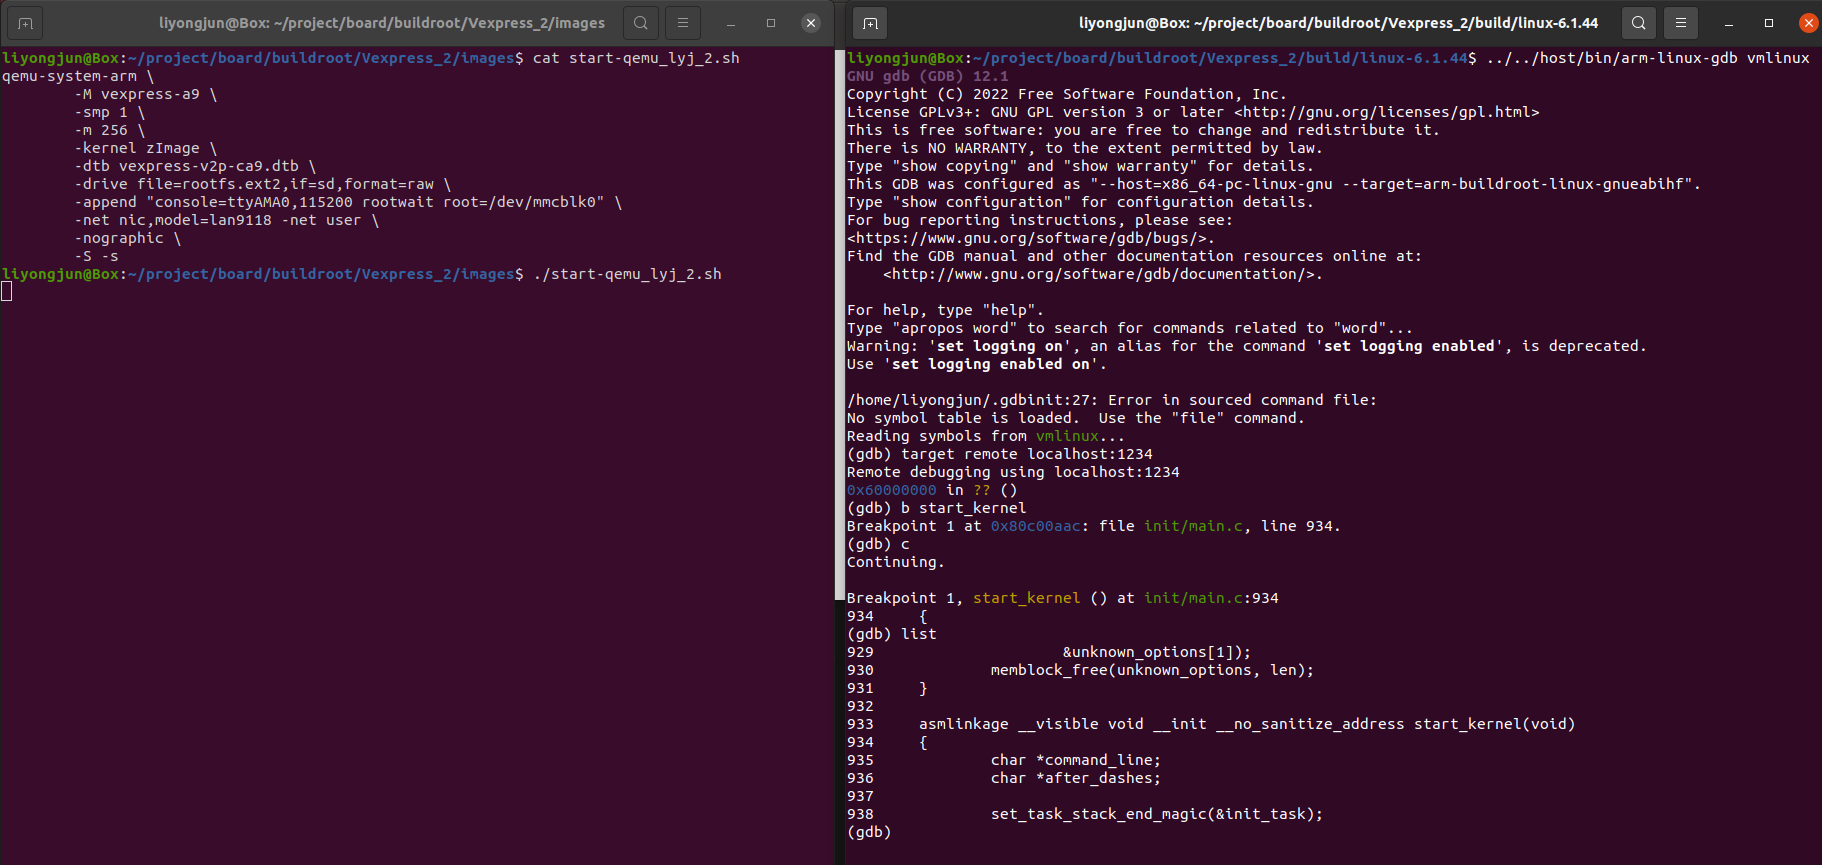Screen dimensions: 1822x865
Task: Click search icon in right gdb terminal
Action: pos(1638,23)
